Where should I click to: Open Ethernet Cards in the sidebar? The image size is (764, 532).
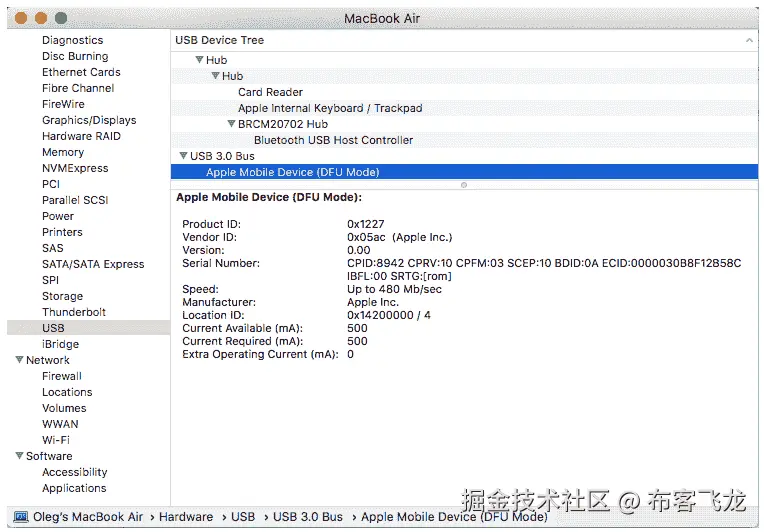(x=81, y=72)
